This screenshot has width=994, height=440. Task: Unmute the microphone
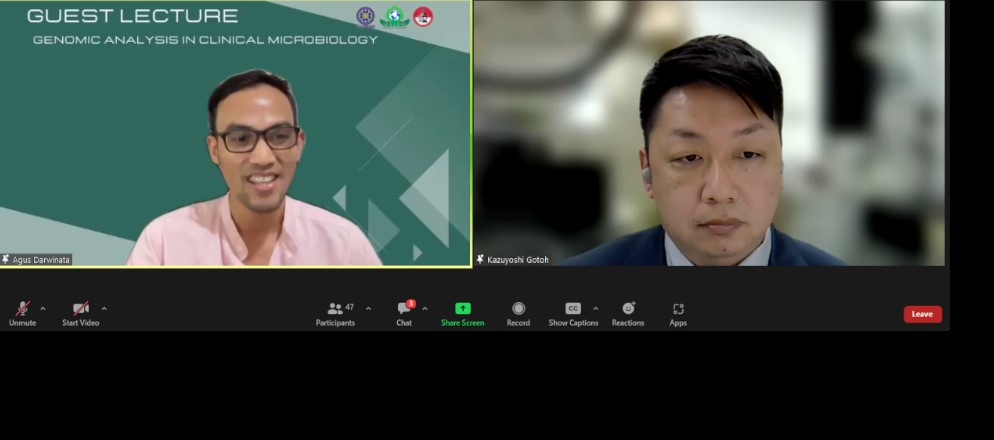23,314
